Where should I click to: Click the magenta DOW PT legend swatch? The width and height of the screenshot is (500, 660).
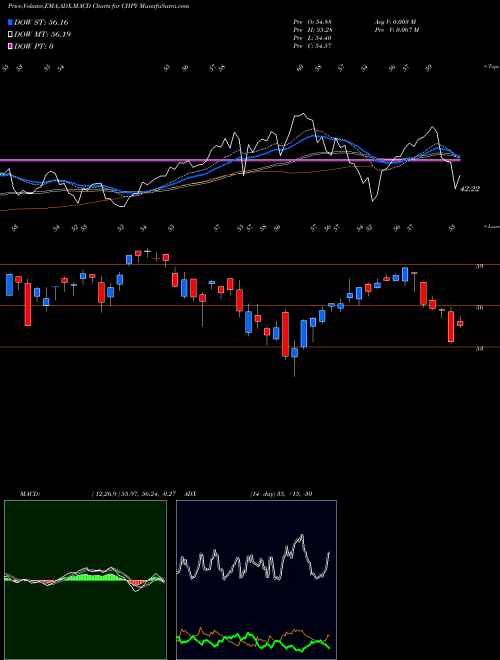point(10,46)
